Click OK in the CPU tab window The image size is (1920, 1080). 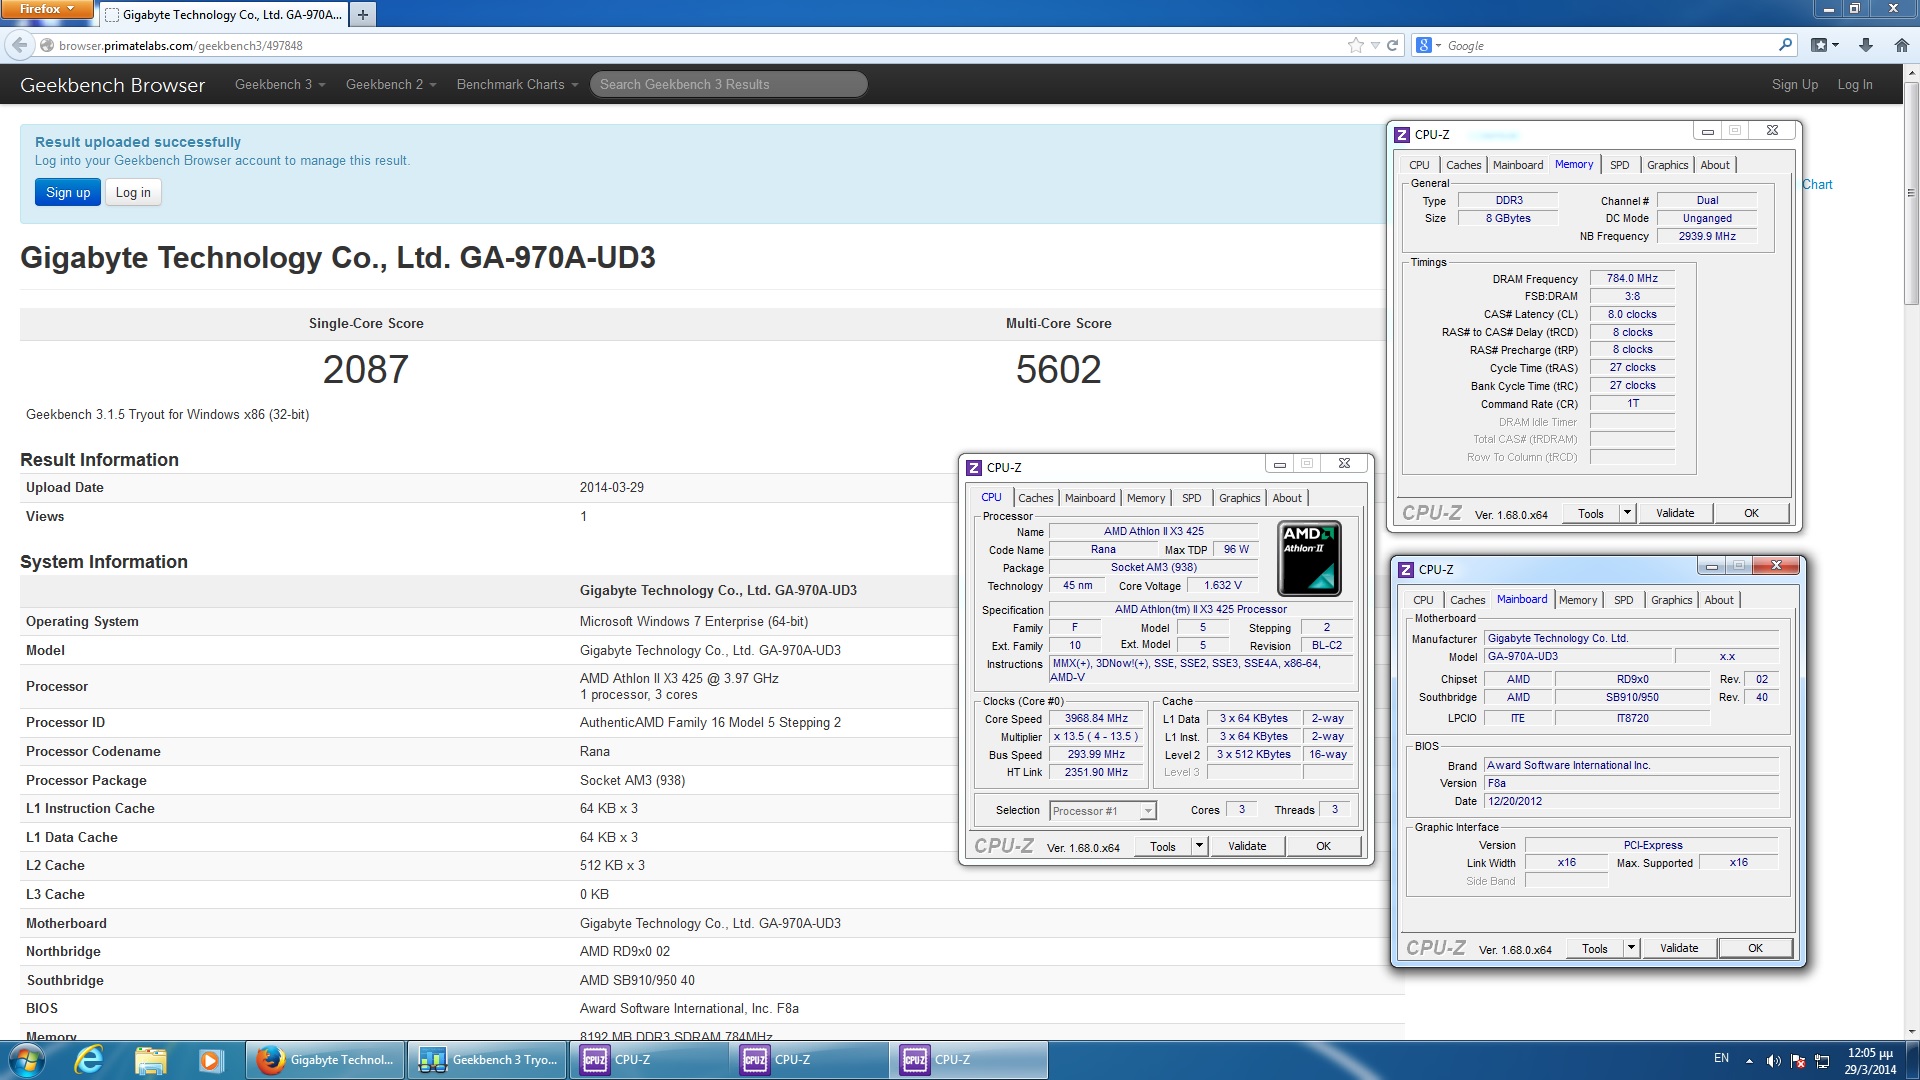pyautogui.click(x=1323, y=846)
